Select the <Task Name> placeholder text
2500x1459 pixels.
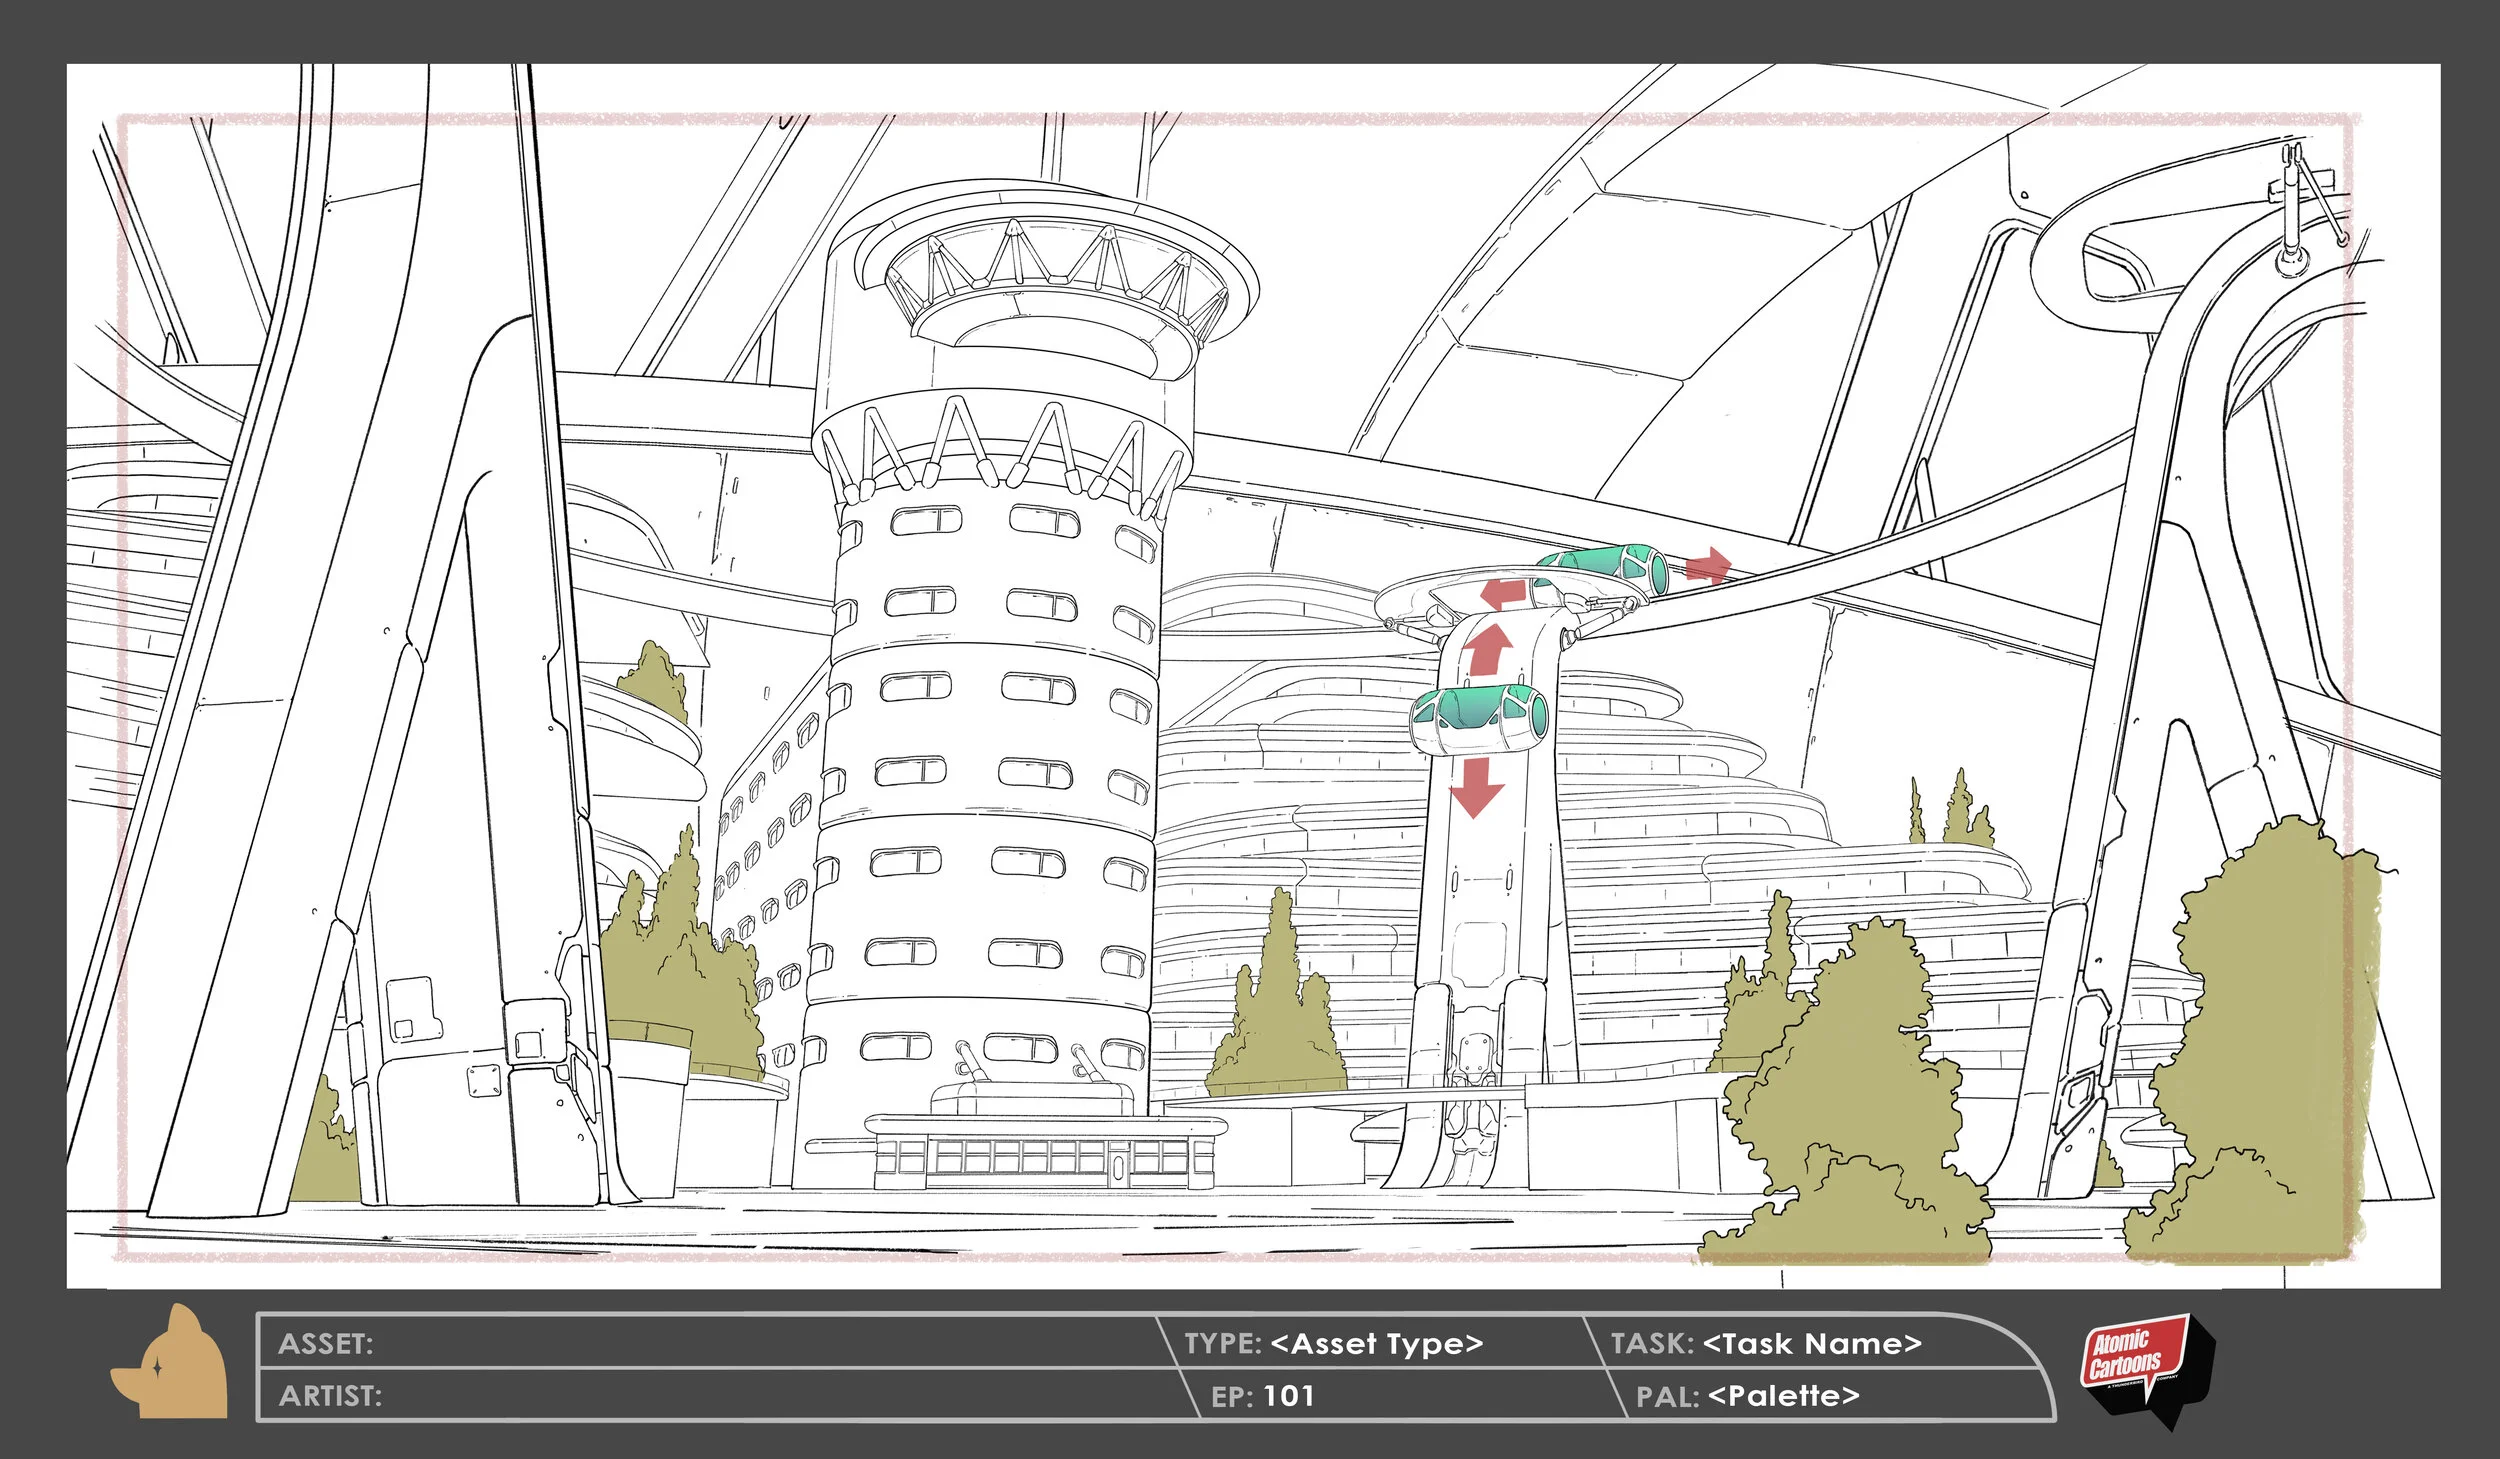[1811, 1343]
